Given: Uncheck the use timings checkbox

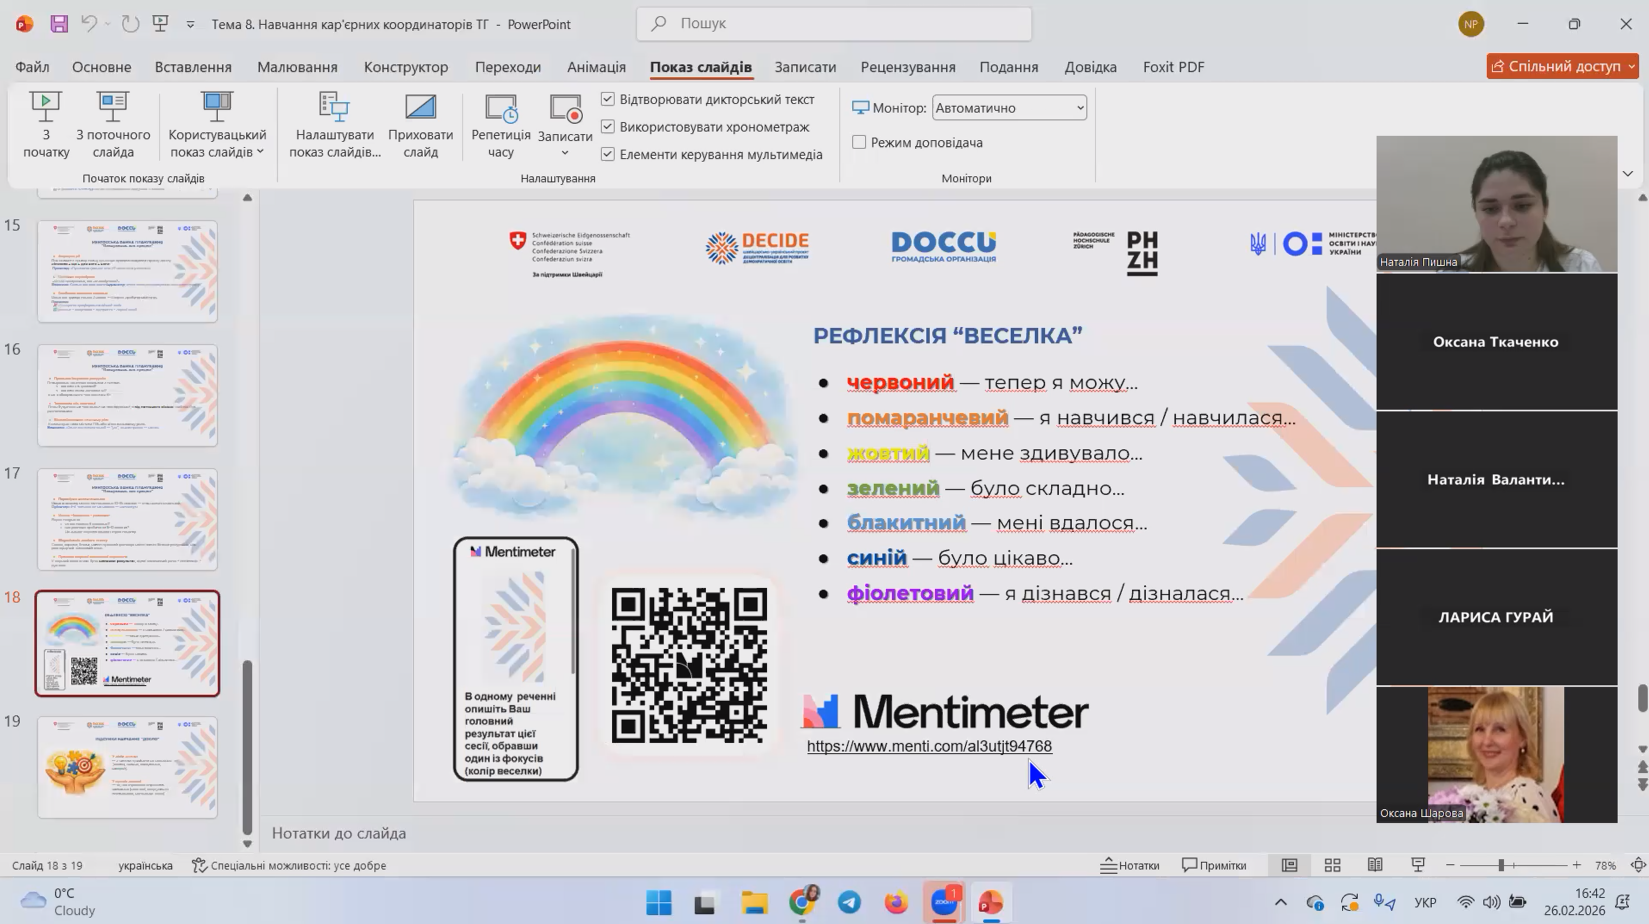Looking at the screenshot, I should (x=608, y=127).
